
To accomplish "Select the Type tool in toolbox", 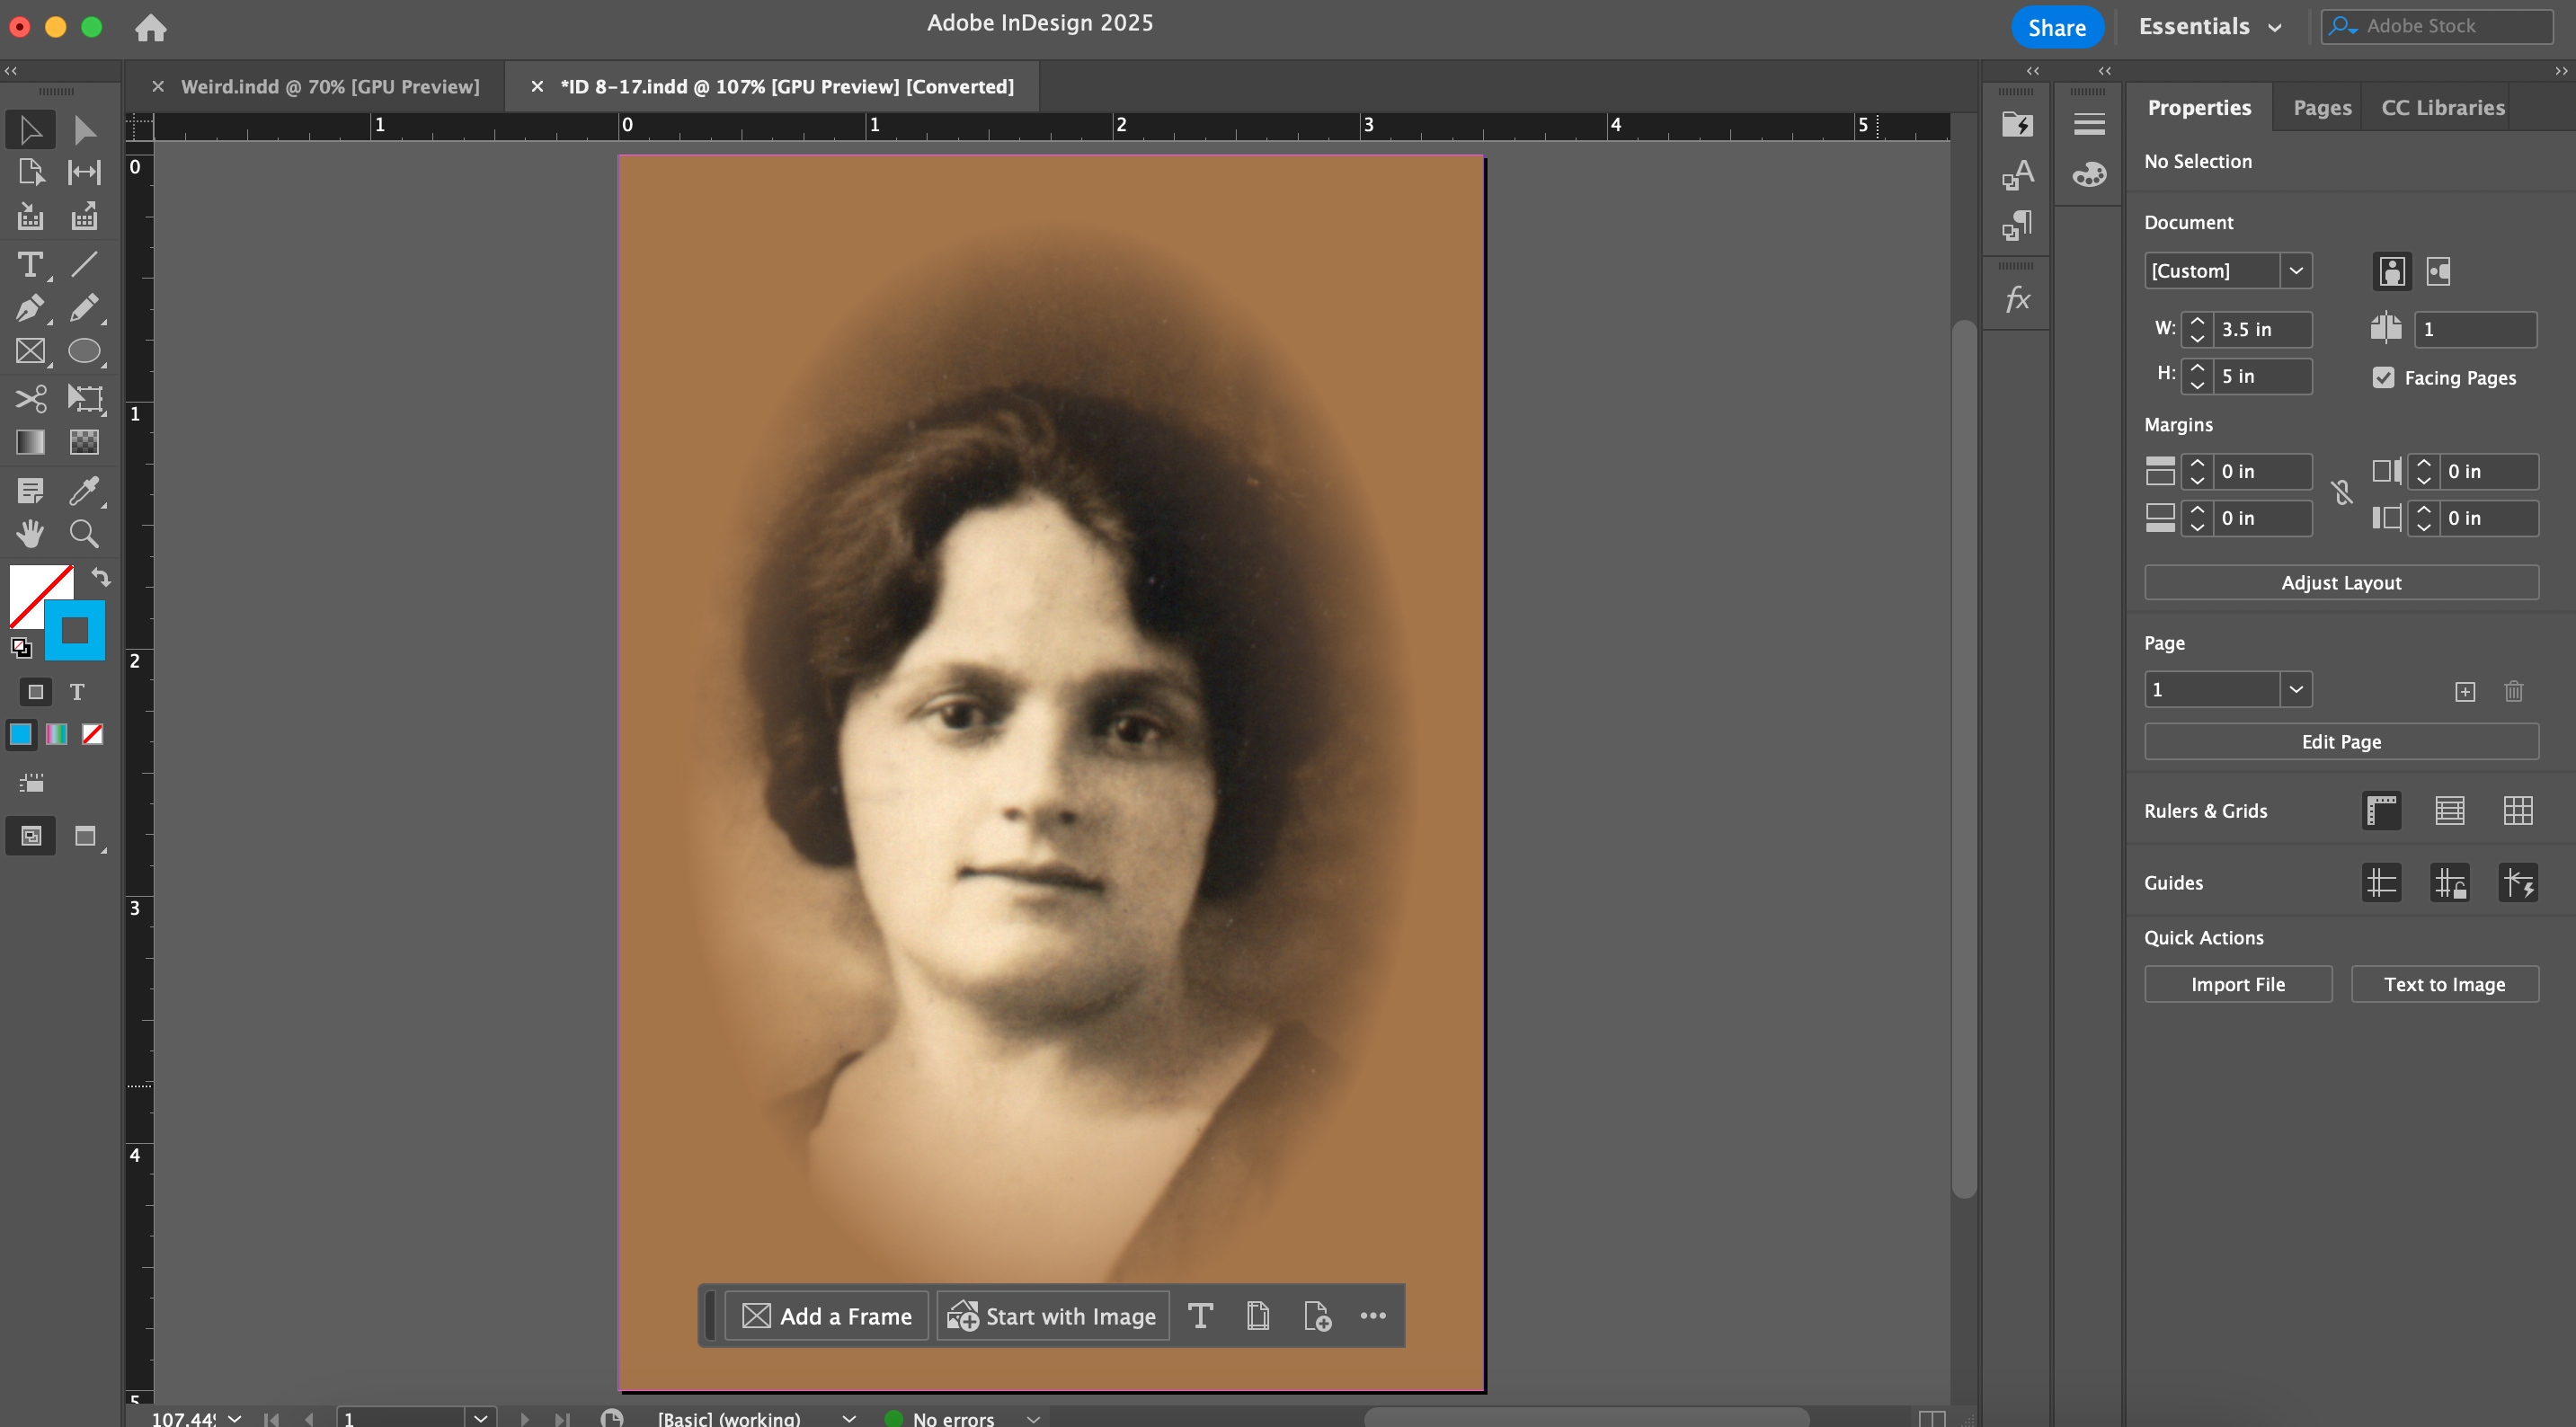I will [30, 265].
